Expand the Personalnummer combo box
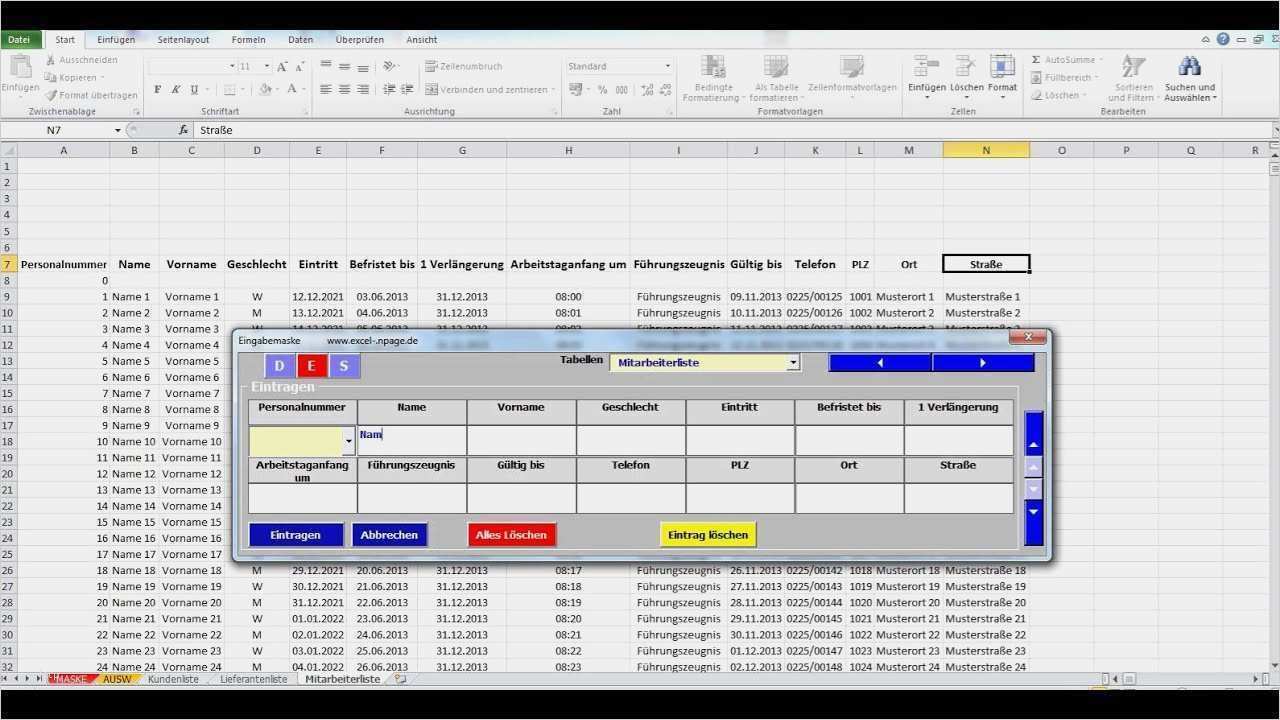Screen dimensions: 1280x720 pos(348,440)
